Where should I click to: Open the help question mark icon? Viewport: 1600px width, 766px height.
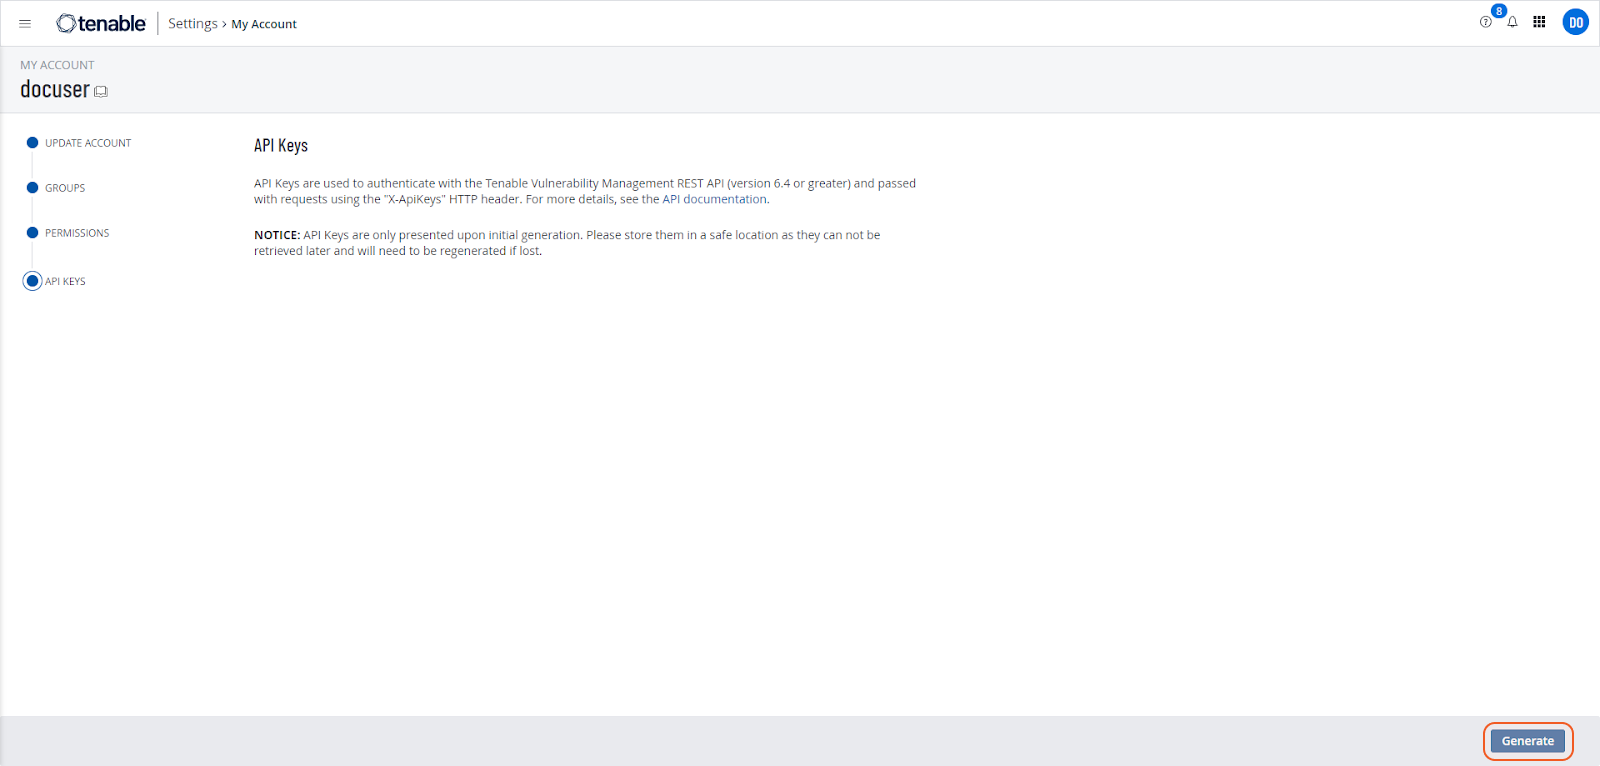pyautogui.click(x=1485, y=22)
